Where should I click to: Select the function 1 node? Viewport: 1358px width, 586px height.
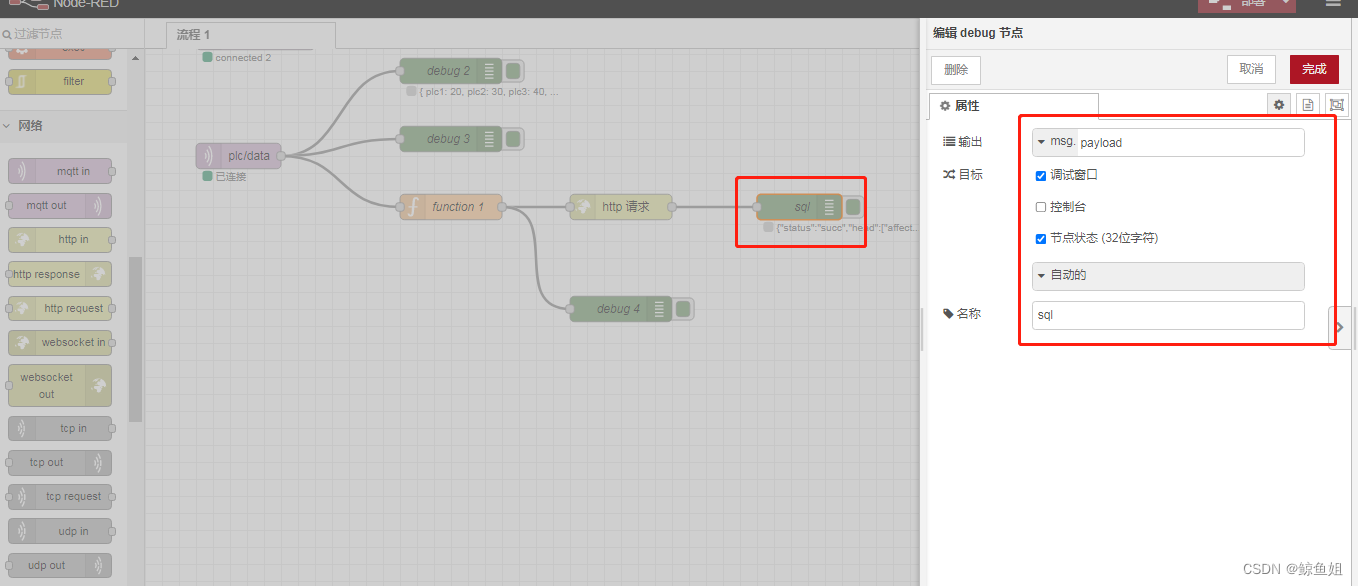click(x=451, y=207)
